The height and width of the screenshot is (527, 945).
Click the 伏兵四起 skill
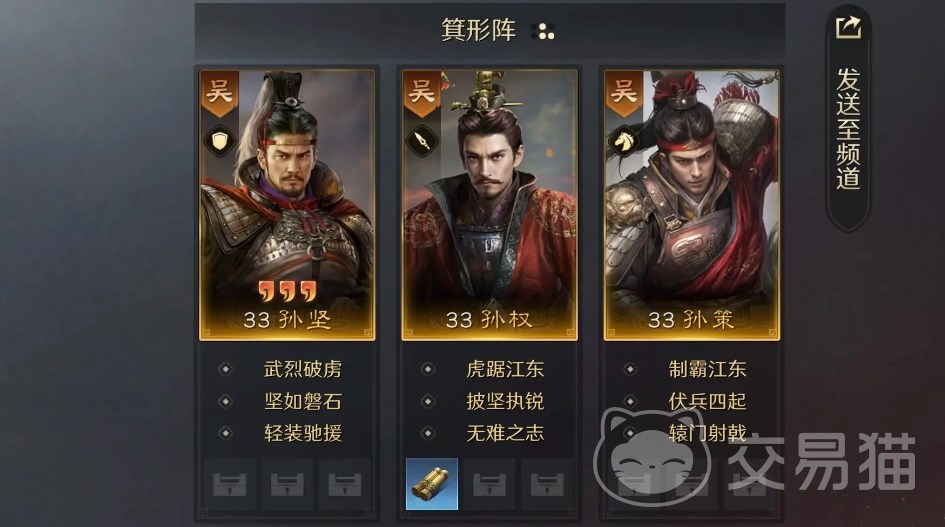[x=708, y=401]
